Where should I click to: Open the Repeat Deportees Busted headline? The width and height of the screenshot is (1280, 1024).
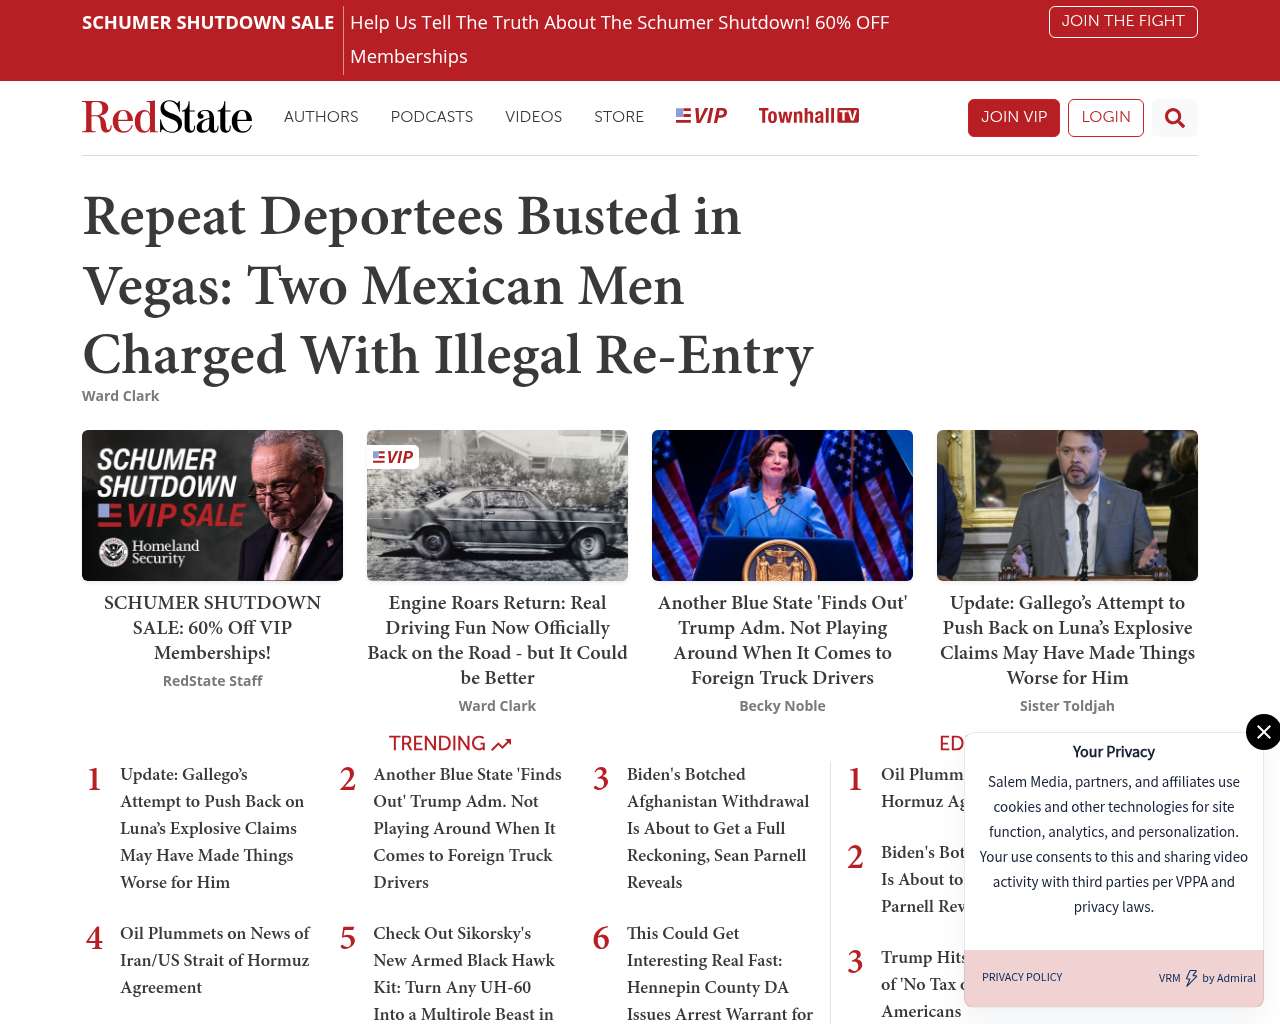[447, 286]
